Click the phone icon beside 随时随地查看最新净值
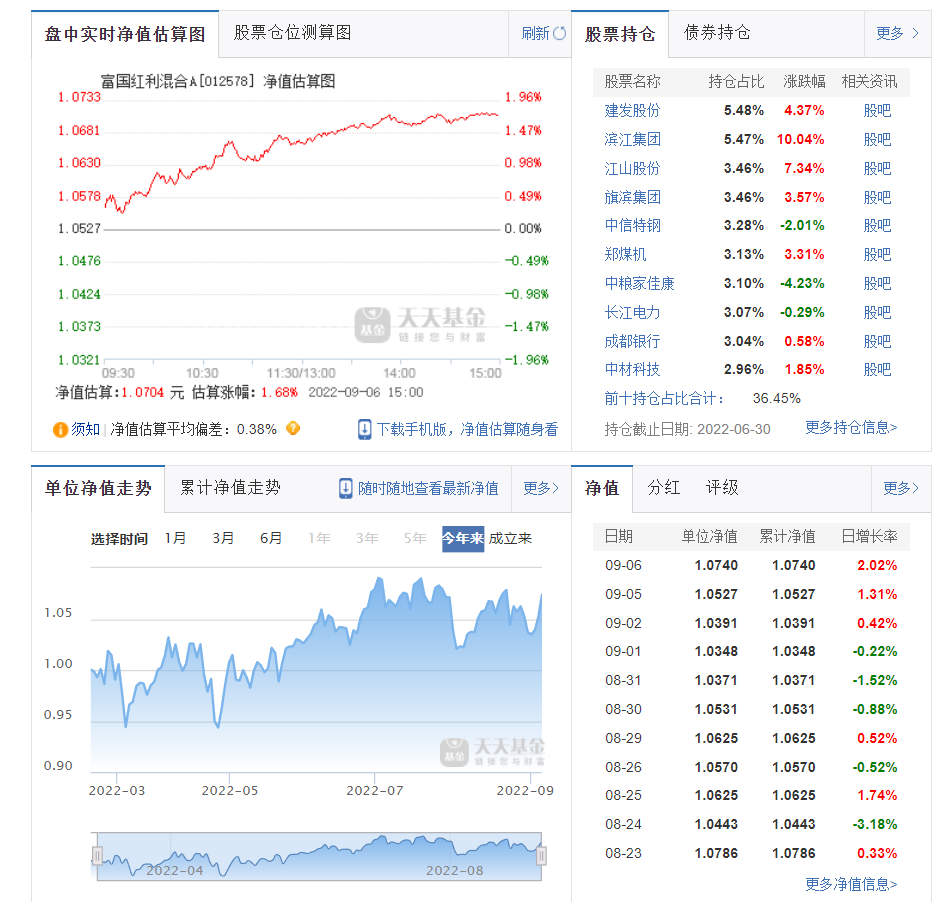The width and height of the screenshot is (935, 902). coord(346,488)
